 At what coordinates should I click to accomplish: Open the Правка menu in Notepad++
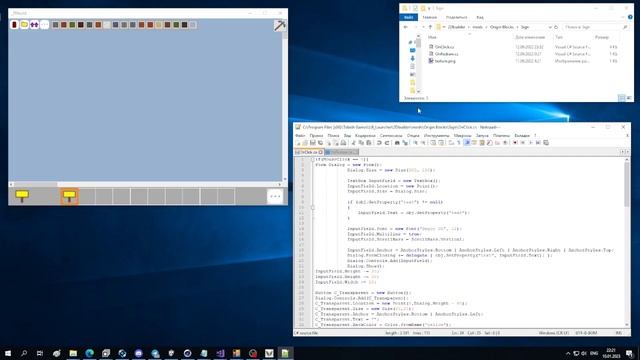pos(316,136)
